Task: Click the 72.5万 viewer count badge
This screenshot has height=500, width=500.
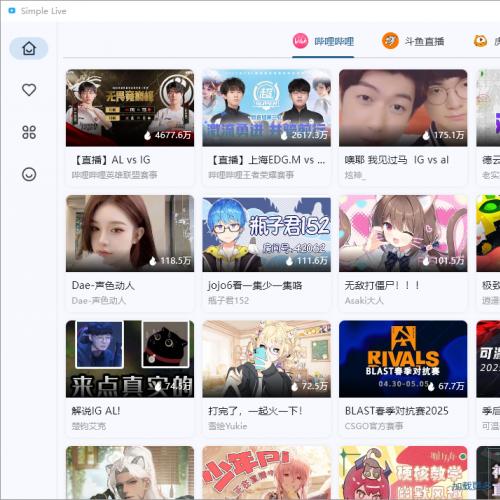Action: 310,386
